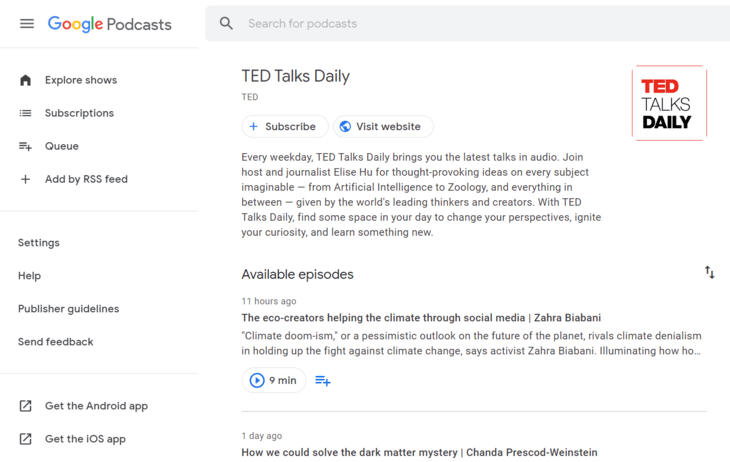730x462 pixels.
Task: Click the Google Podcasts logo
Action: [109, 24]
